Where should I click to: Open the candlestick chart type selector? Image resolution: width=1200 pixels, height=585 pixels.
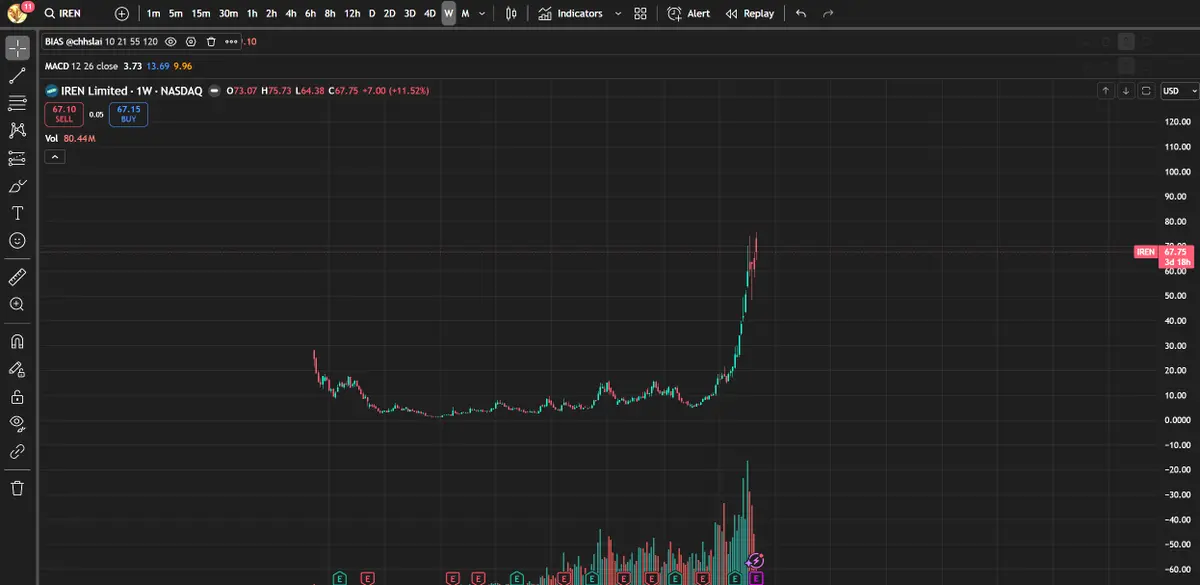[511, 14]
